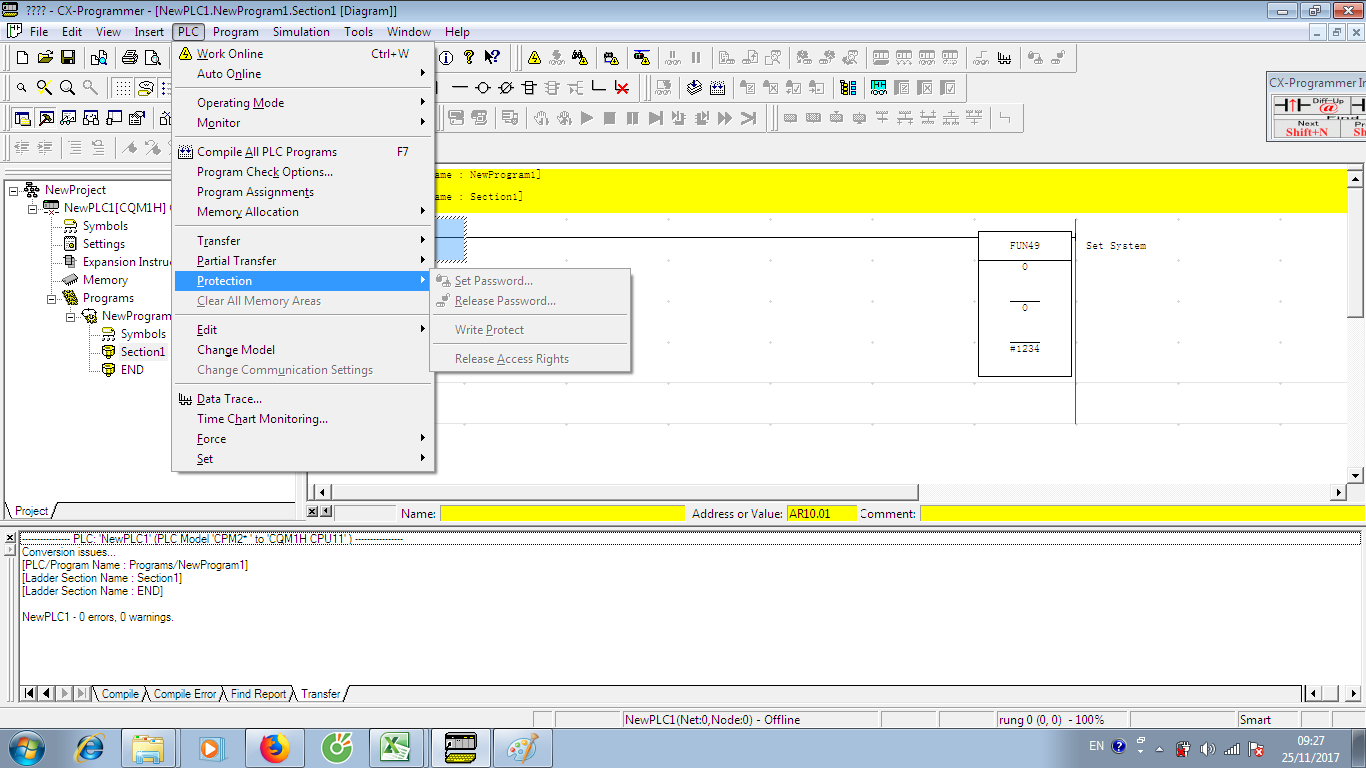
Task: Click the Zoom to fit magnifier icon
Action: pyautogui.click(x=44, y=88)
